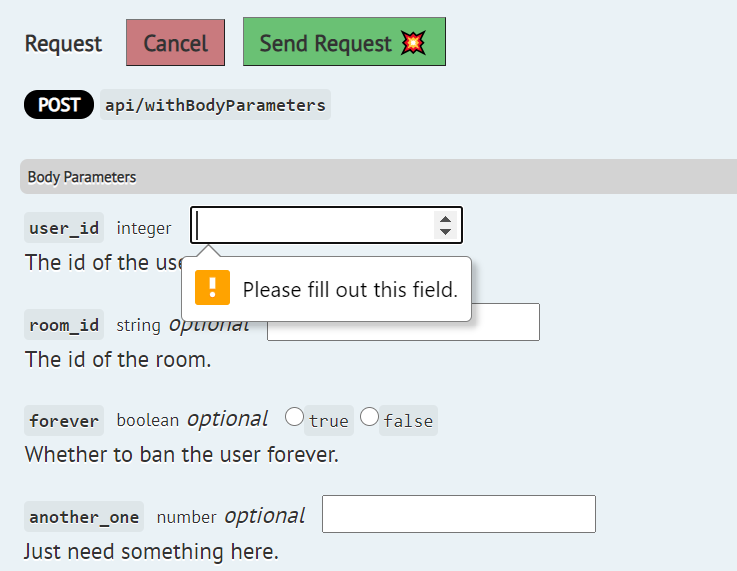
Task: Click into the room_id text field
Action: (505, 322)
